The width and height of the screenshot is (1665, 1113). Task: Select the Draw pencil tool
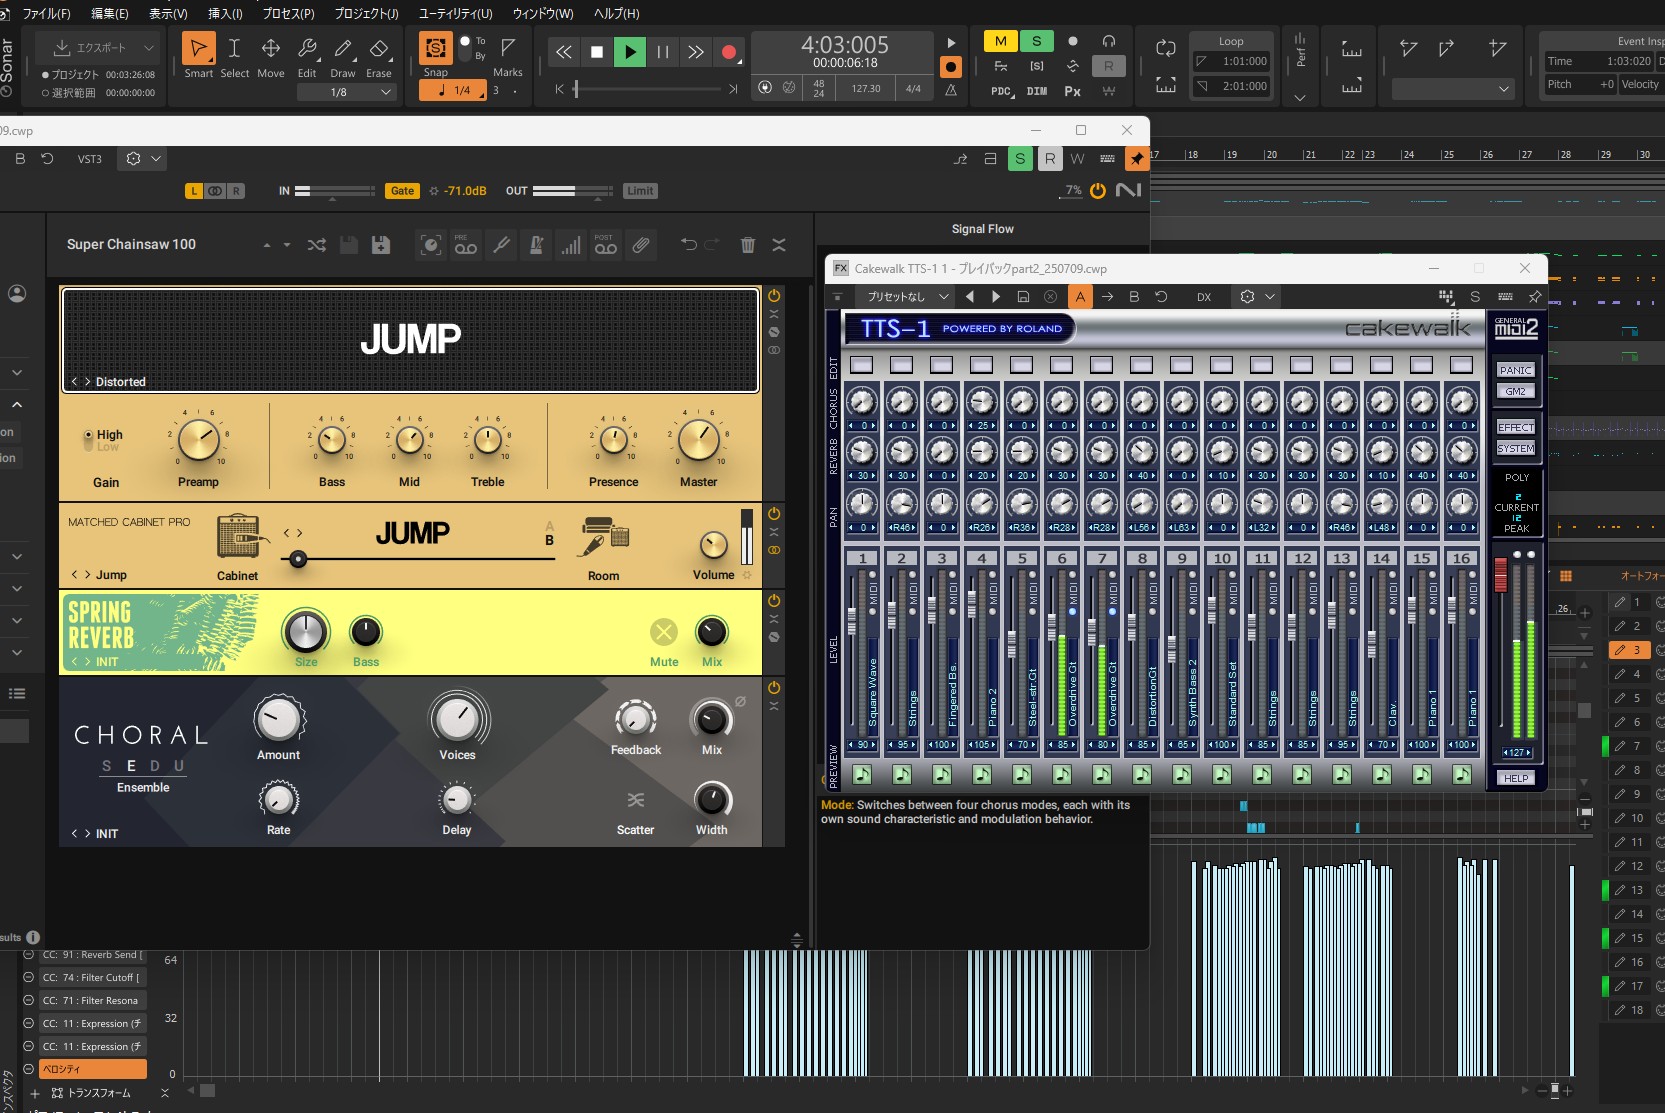[343, 49]
